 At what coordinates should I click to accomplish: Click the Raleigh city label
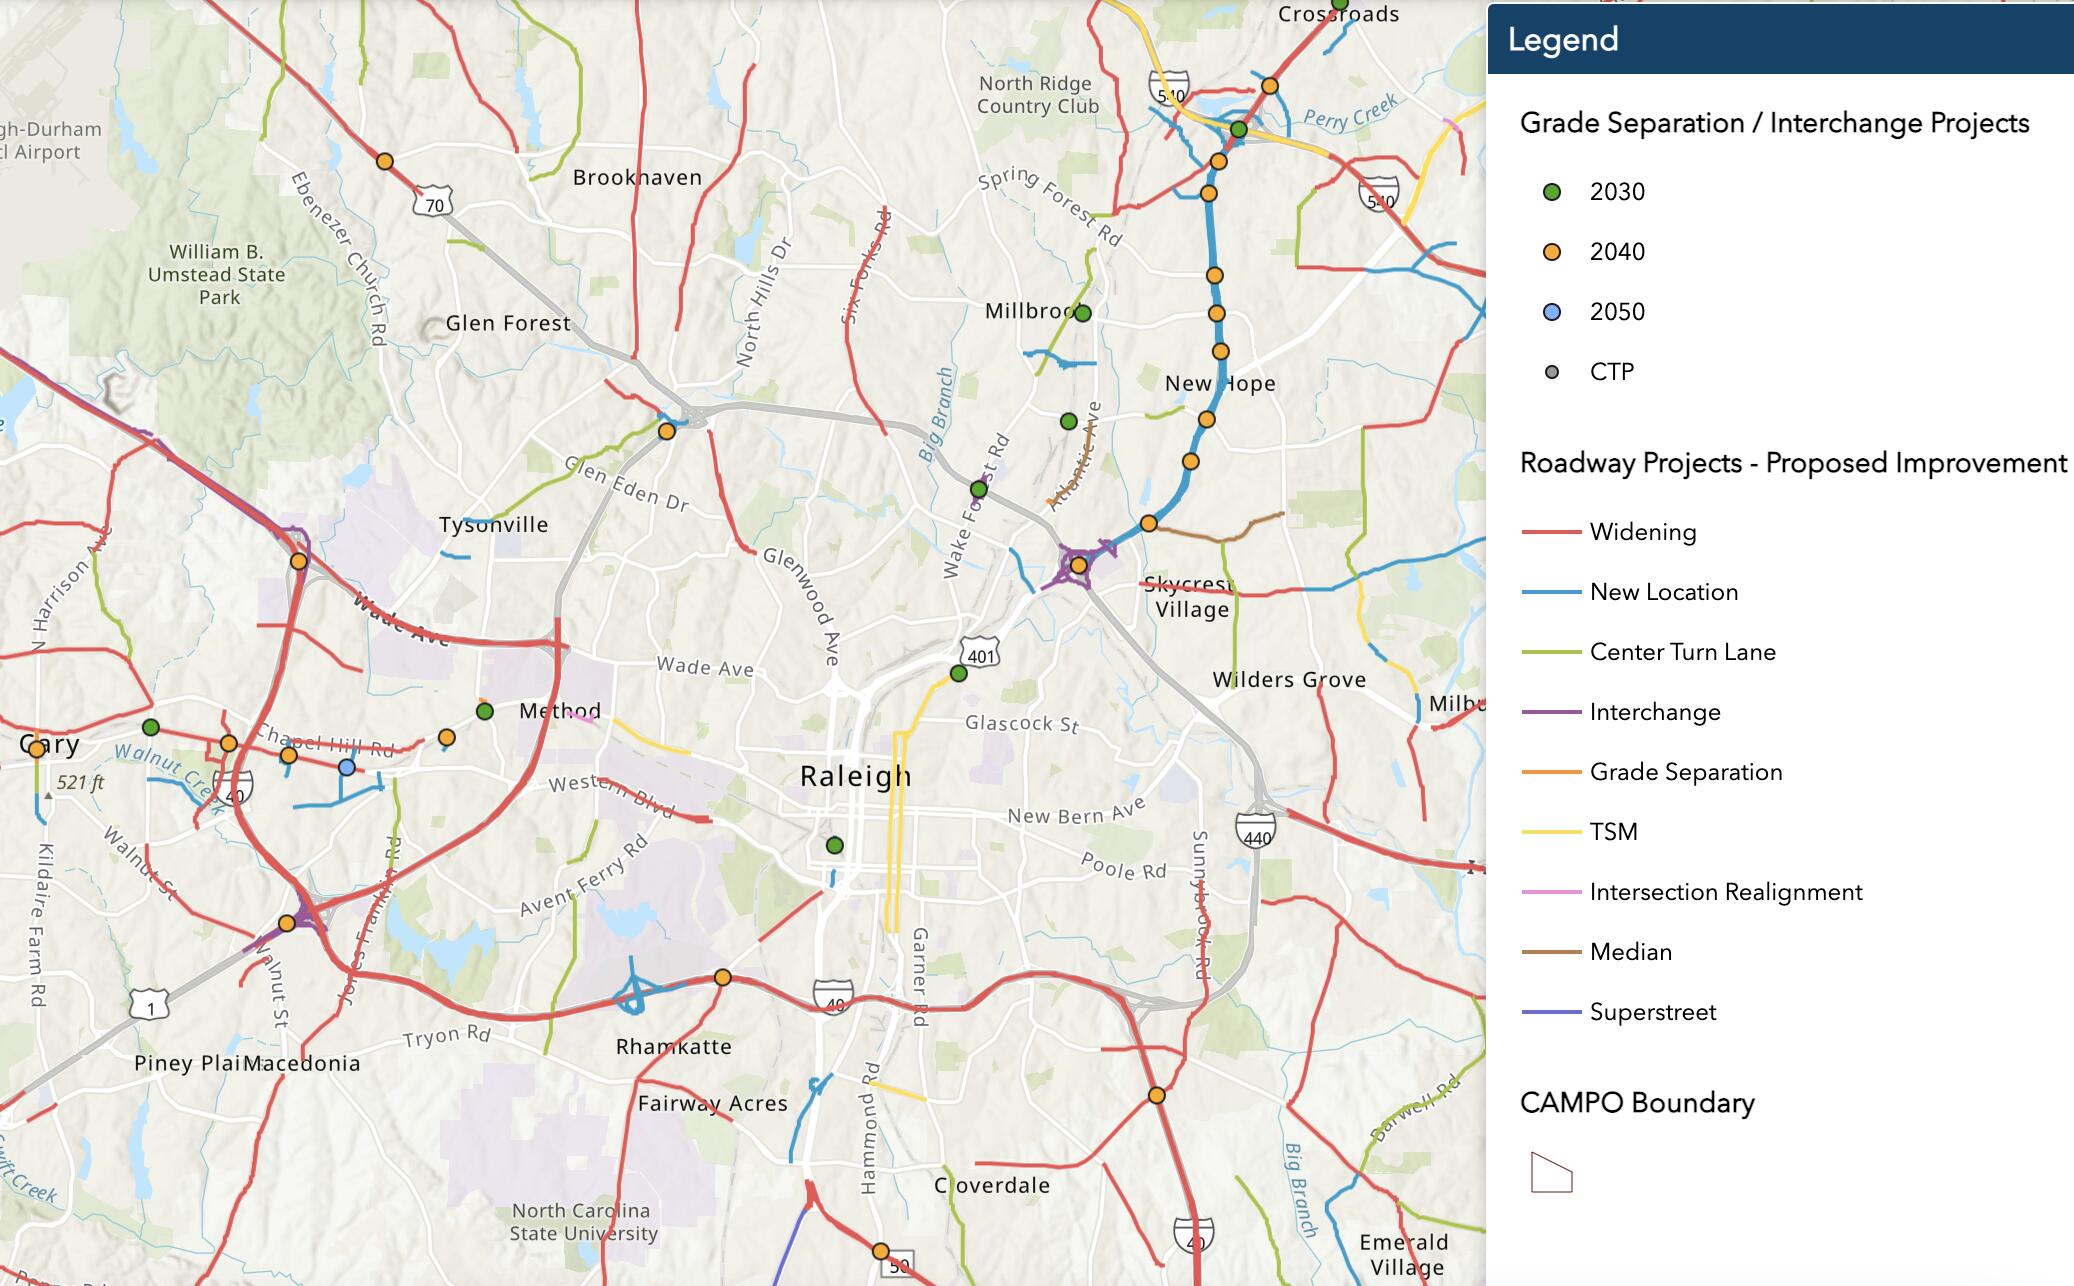click(x=856, y=776)
